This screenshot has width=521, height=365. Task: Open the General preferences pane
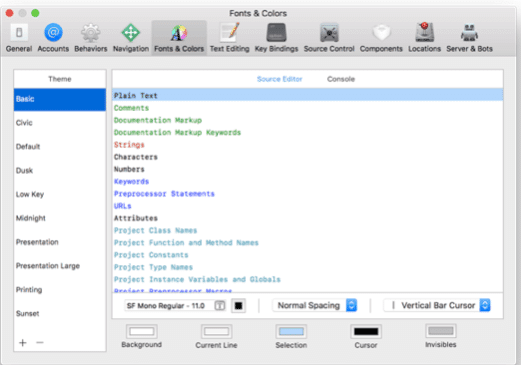click(x=19, y=38)
